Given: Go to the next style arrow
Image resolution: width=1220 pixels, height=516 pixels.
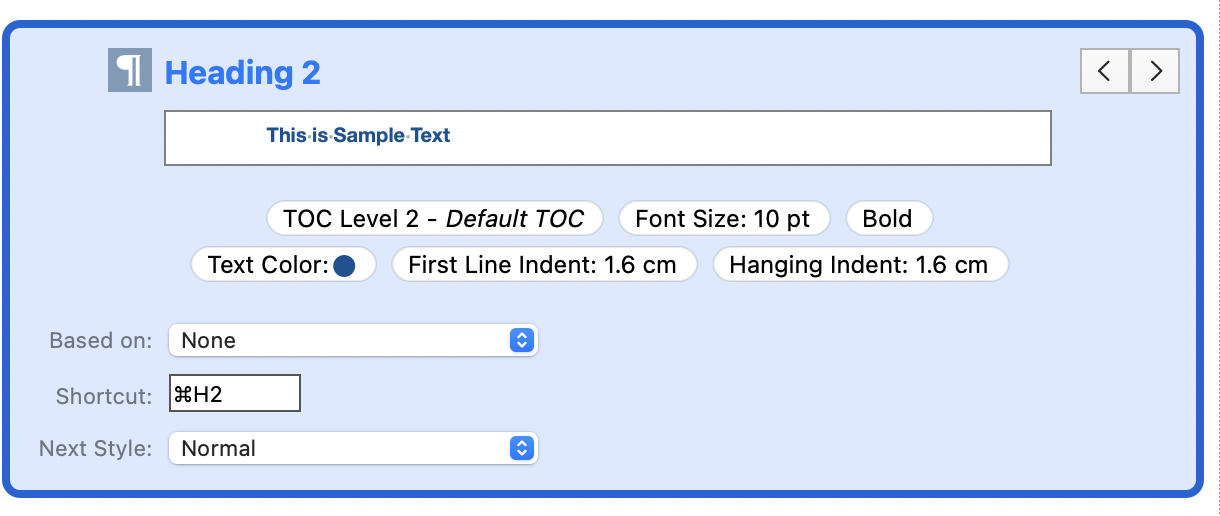Looking at the screenshot, I should point(1155,71).
